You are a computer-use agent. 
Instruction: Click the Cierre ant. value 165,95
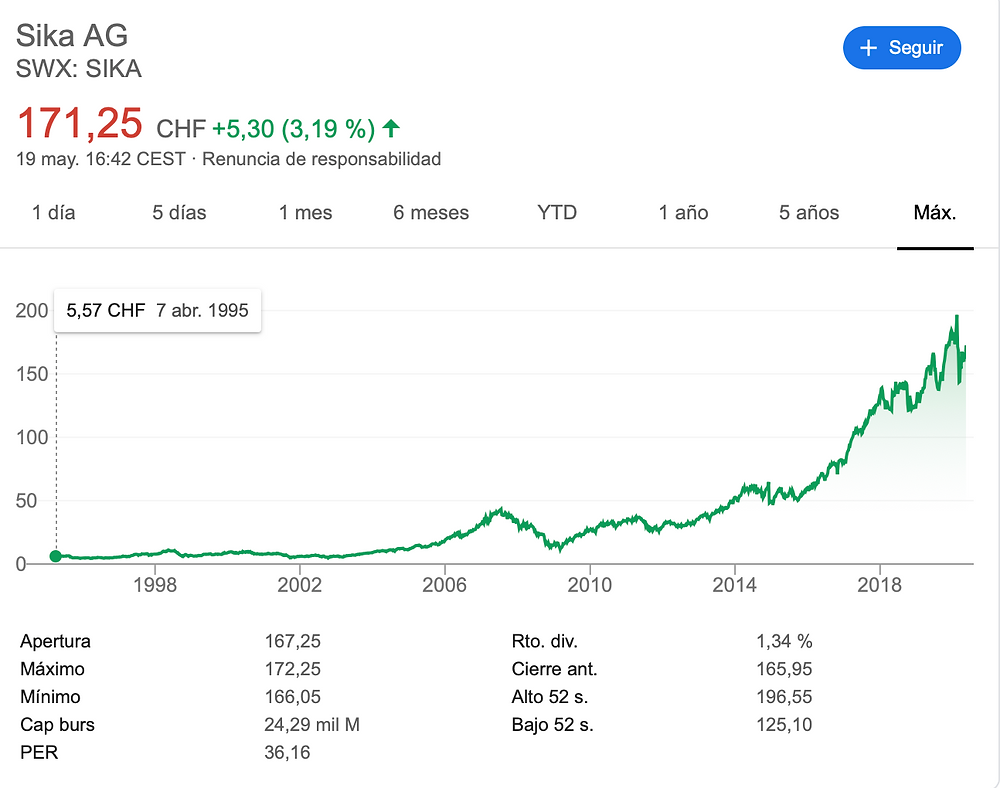coord(784,669)
